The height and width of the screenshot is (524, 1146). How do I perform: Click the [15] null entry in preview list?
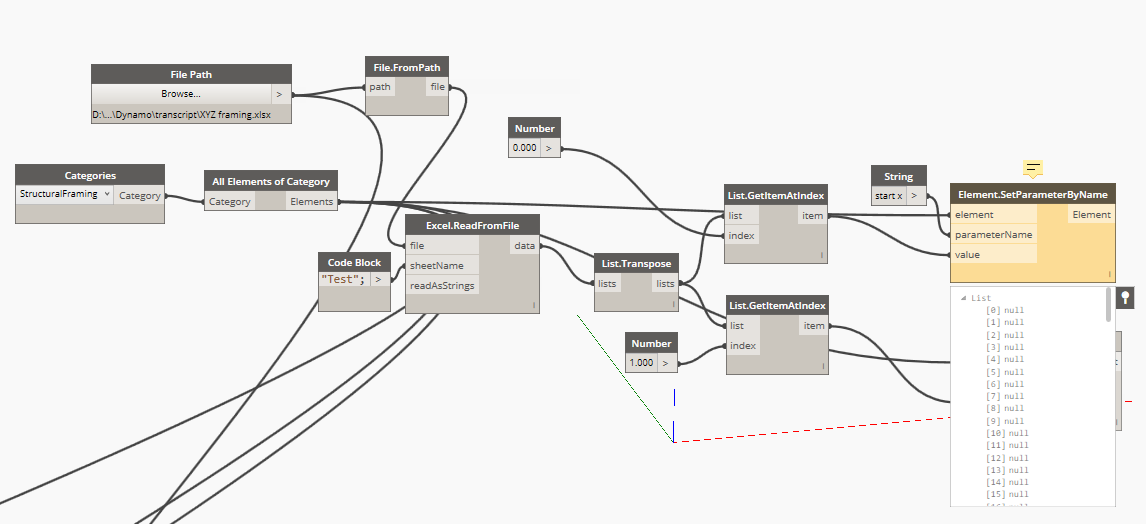1007,495
